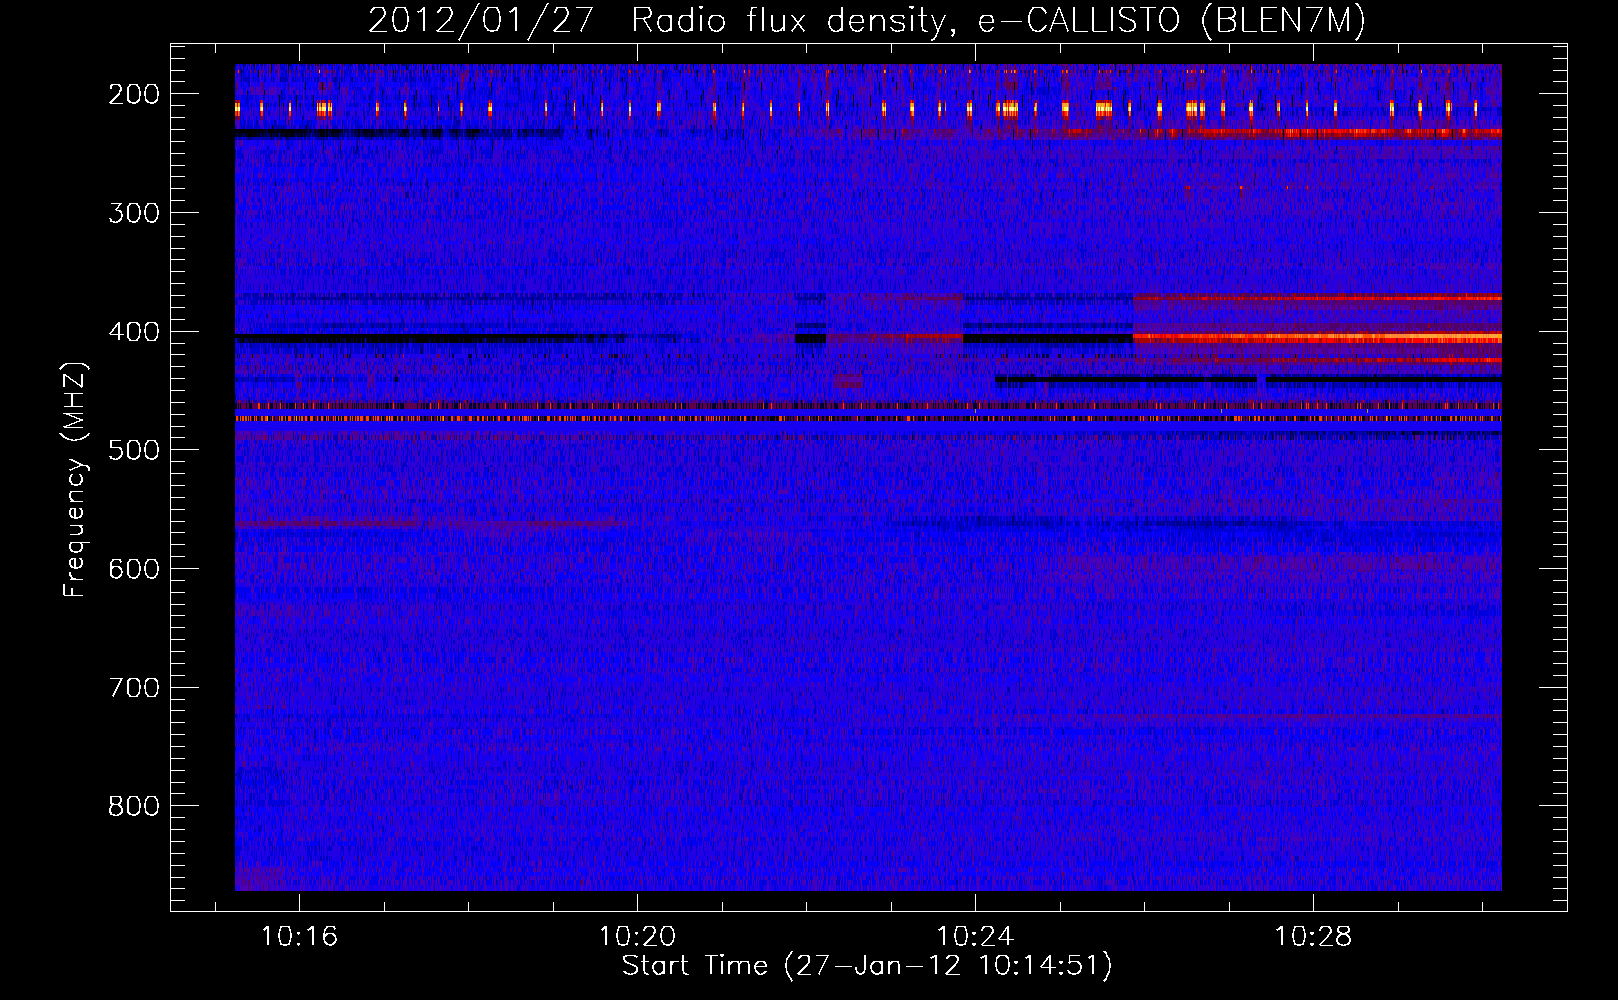The image size is (1618, 1000).
Task: Click the "Frequency (MHZ)" axis label
Action: 75,479
